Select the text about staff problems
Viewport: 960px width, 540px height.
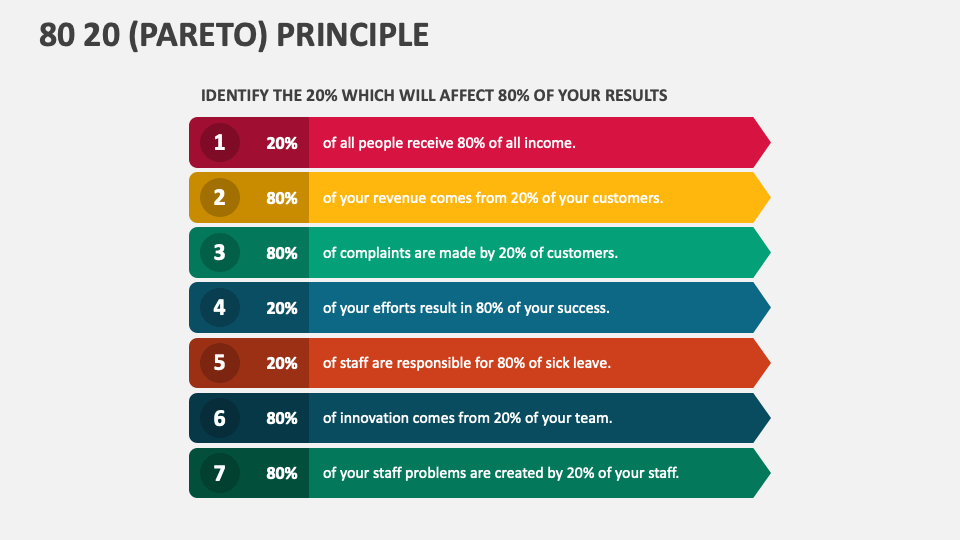(501, 473)
